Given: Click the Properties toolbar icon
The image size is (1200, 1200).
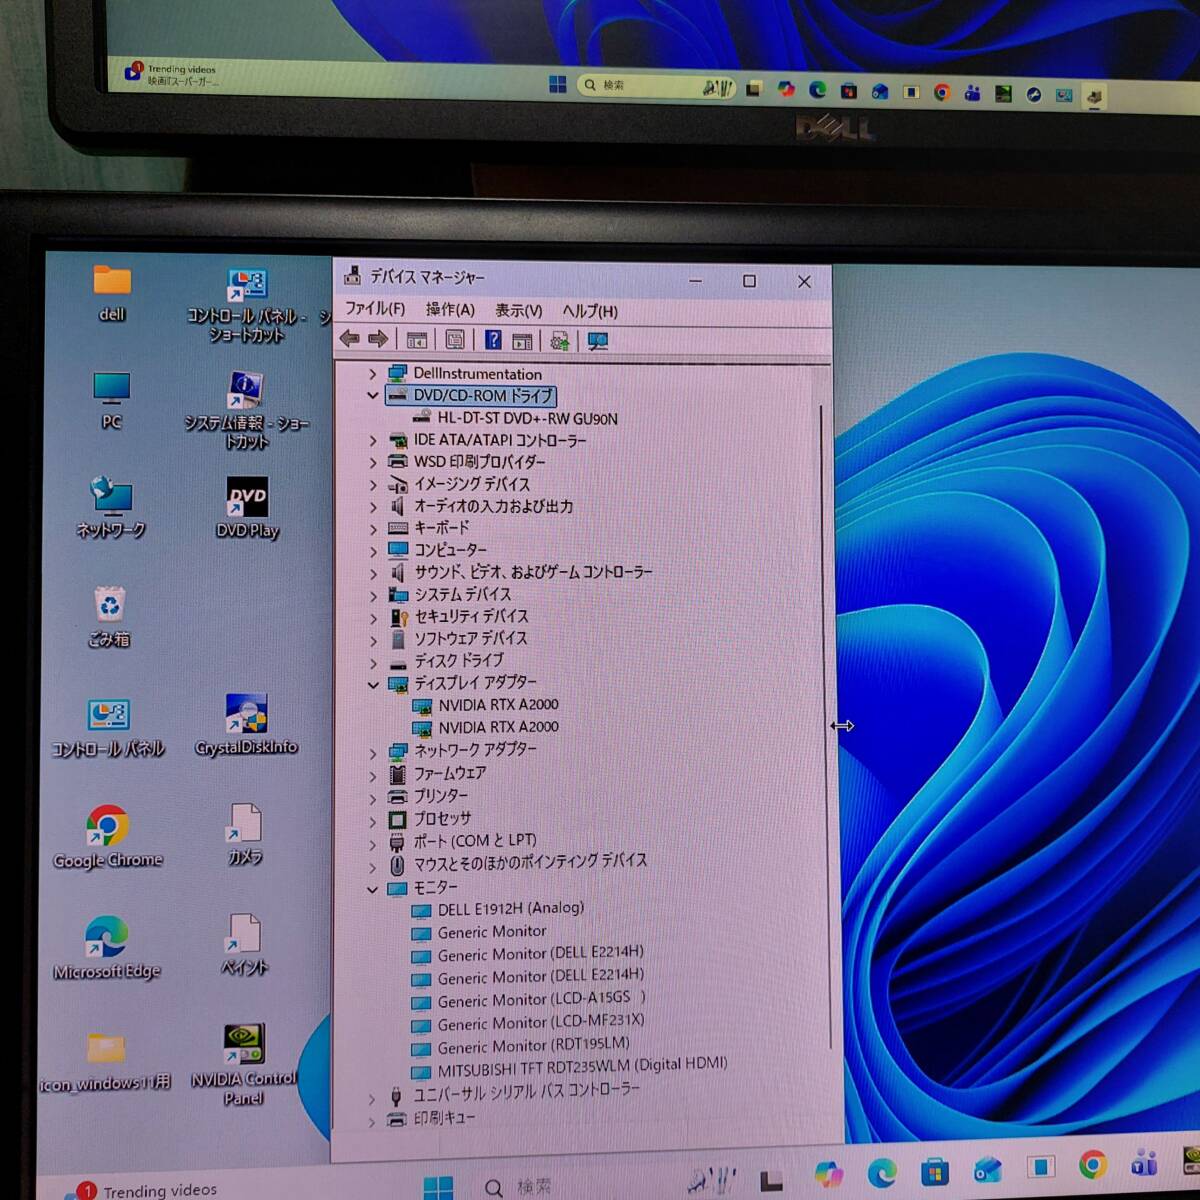Looking at the screenshot, I should tap(455, 340).
